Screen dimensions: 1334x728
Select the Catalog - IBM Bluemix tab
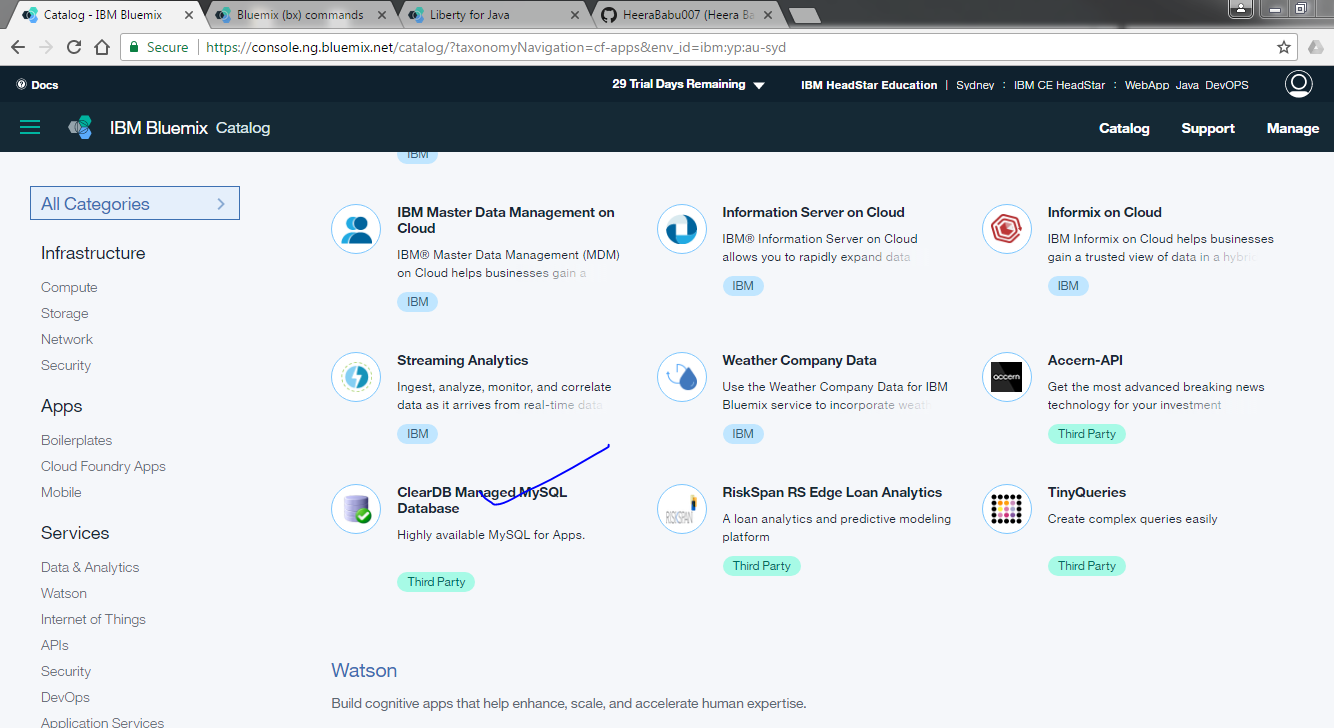pos(102,15)
